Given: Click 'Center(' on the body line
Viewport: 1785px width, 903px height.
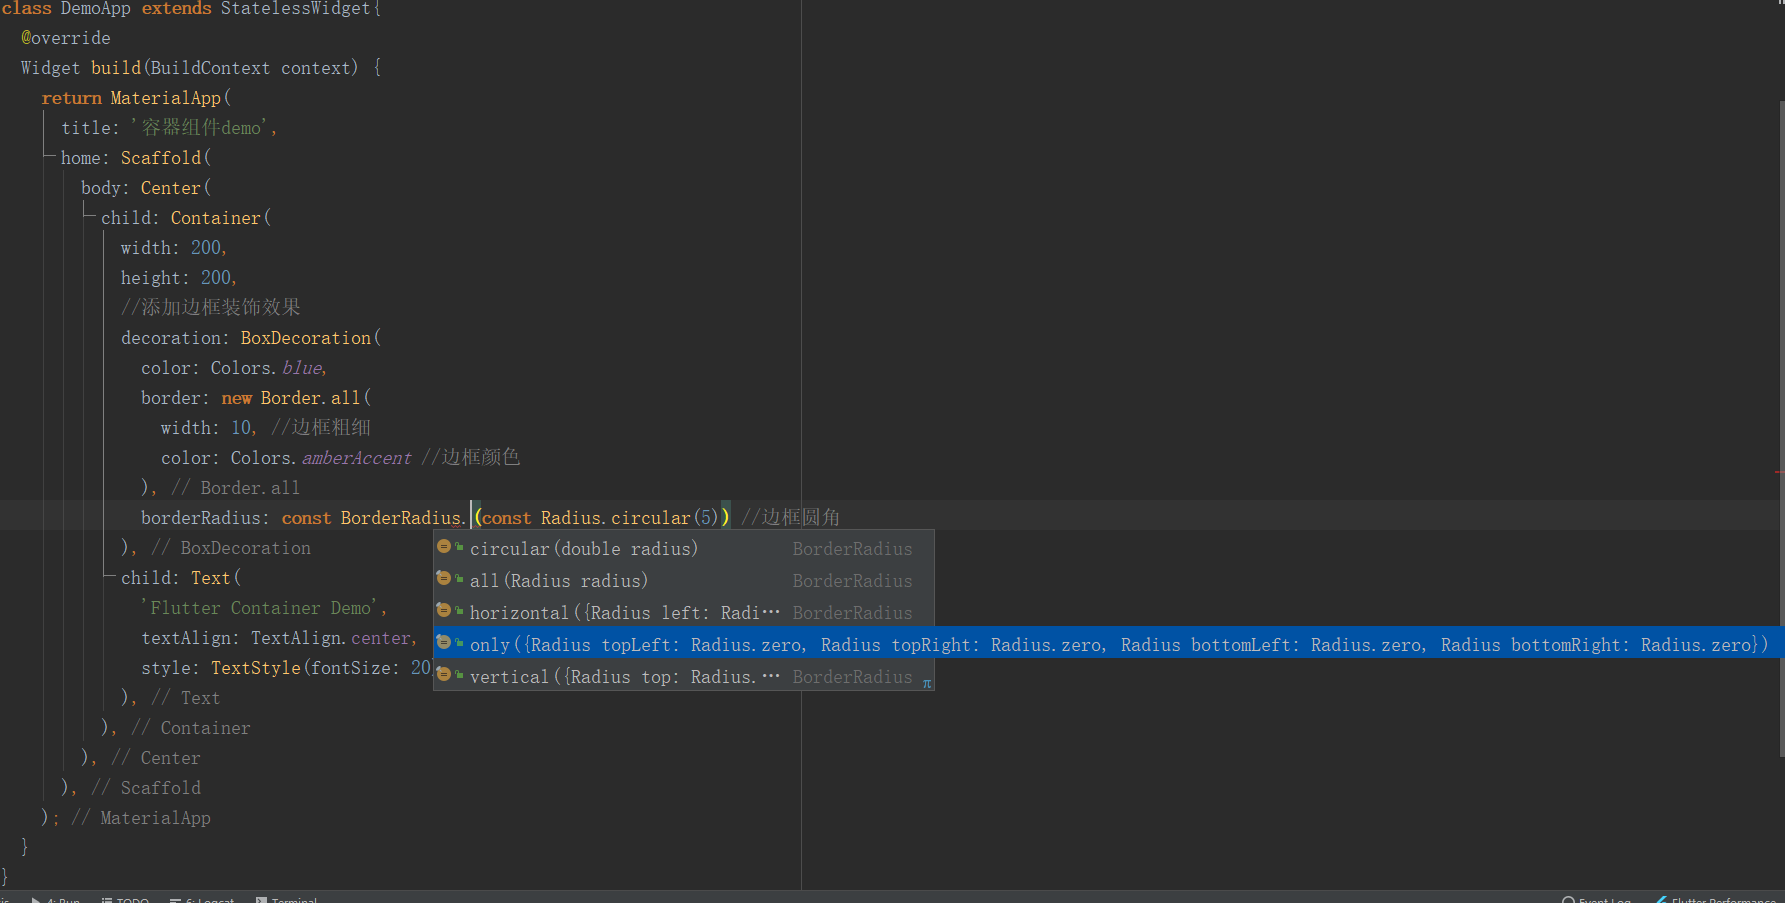Looking at the screenshot, I should pos(175,188).
